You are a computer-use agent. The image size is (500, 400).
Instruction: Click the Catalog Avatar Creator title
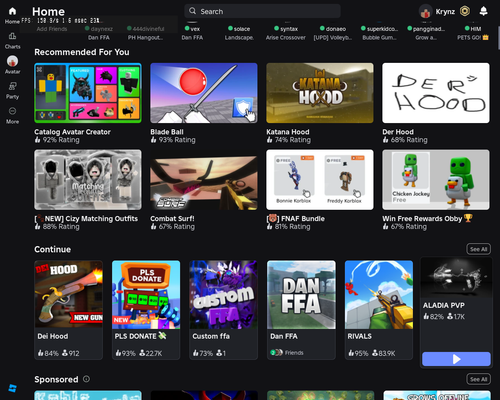coord(72,132)
